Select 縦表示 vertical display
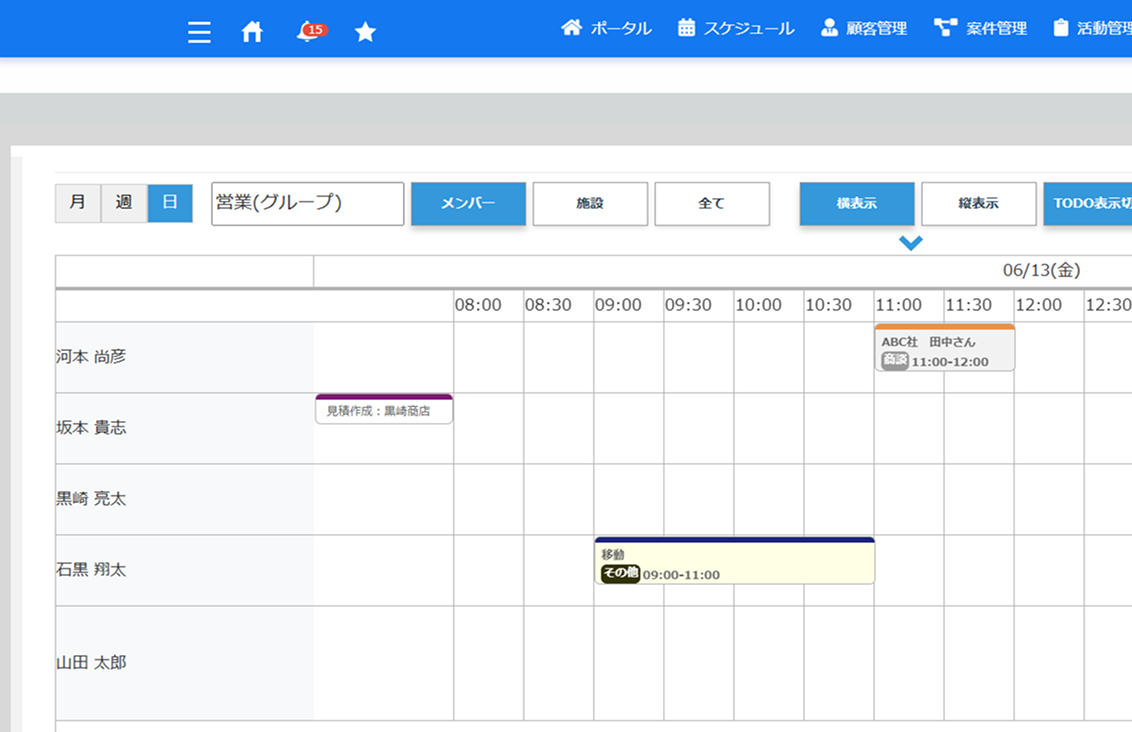Image resolution: width=1132 pixels, height=732 pixels. pyautogui.click(x=978, y=203)
